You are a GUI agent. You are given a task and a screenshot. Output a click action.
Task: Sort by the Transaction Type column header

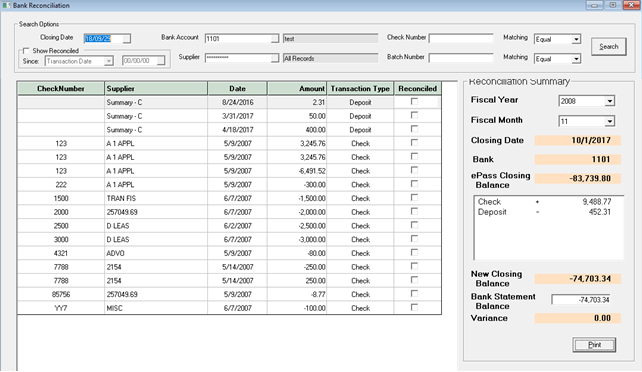(x=360, y=88)
